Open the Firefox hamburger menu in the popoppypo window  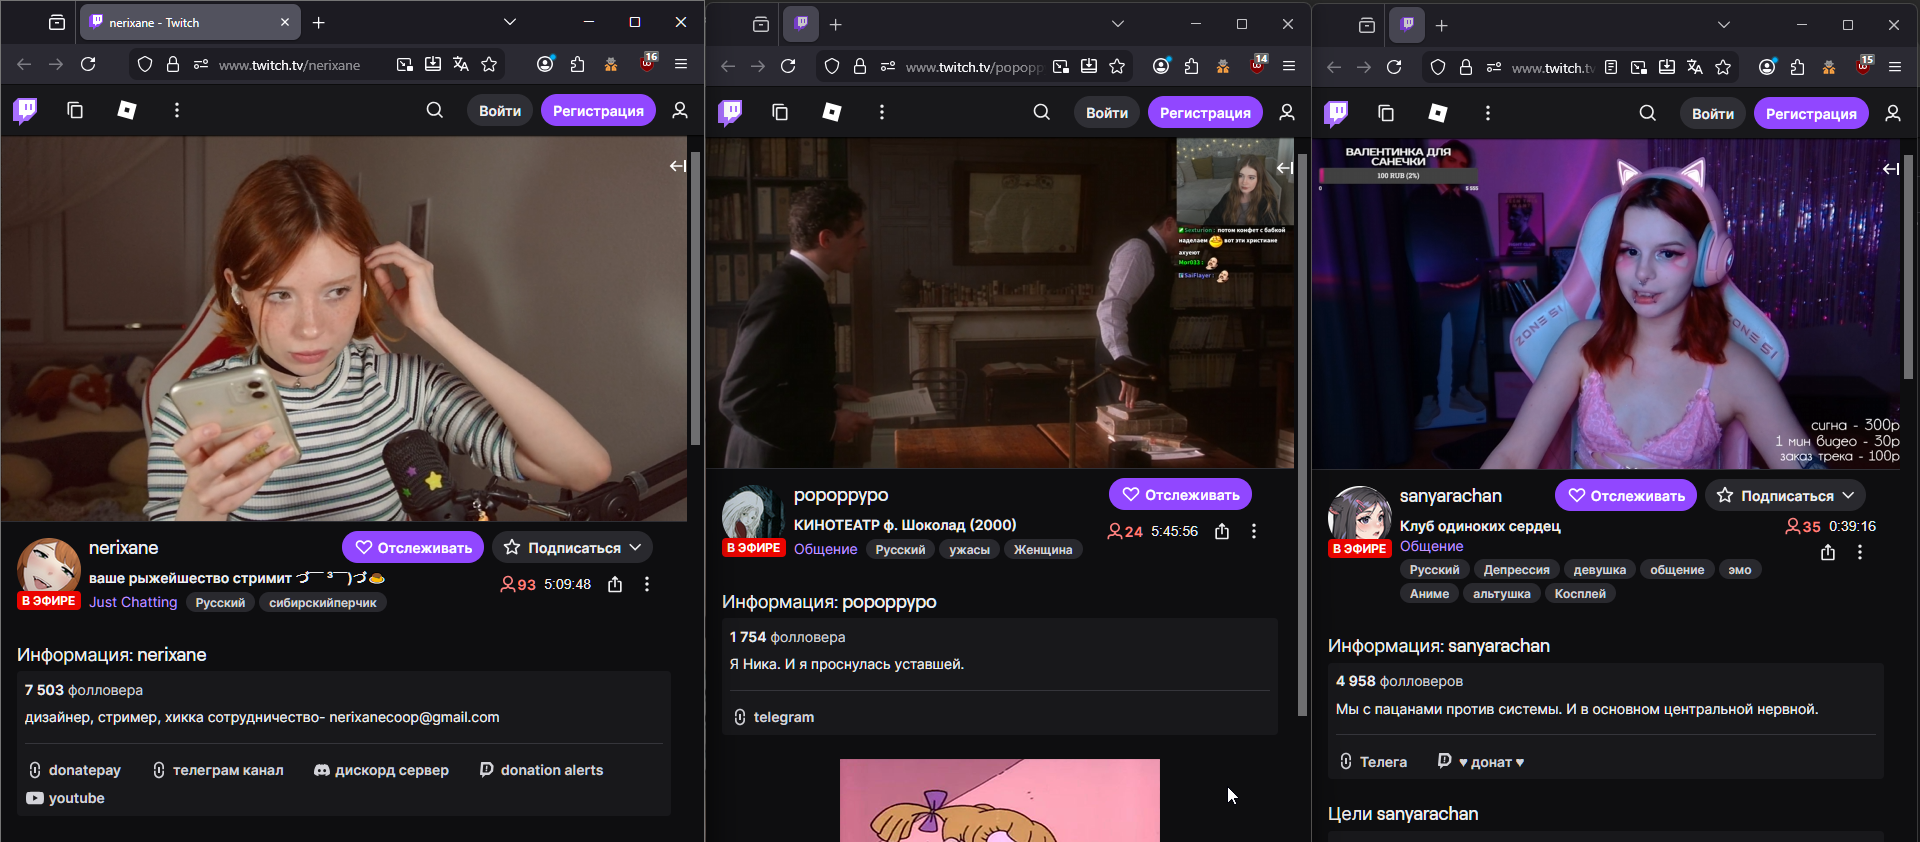click(1289, 66)
